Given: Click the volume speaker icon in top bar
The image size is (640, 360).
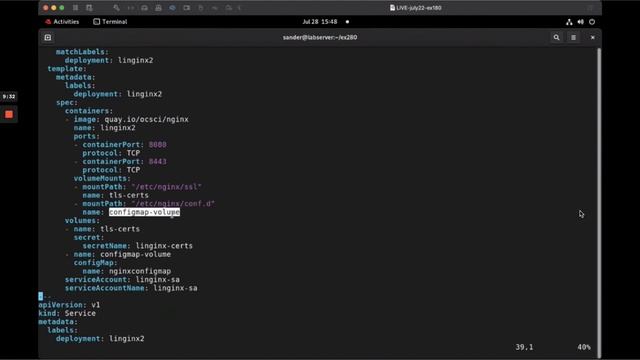Looking at the screenshot, I should click(x=580, y=22).
